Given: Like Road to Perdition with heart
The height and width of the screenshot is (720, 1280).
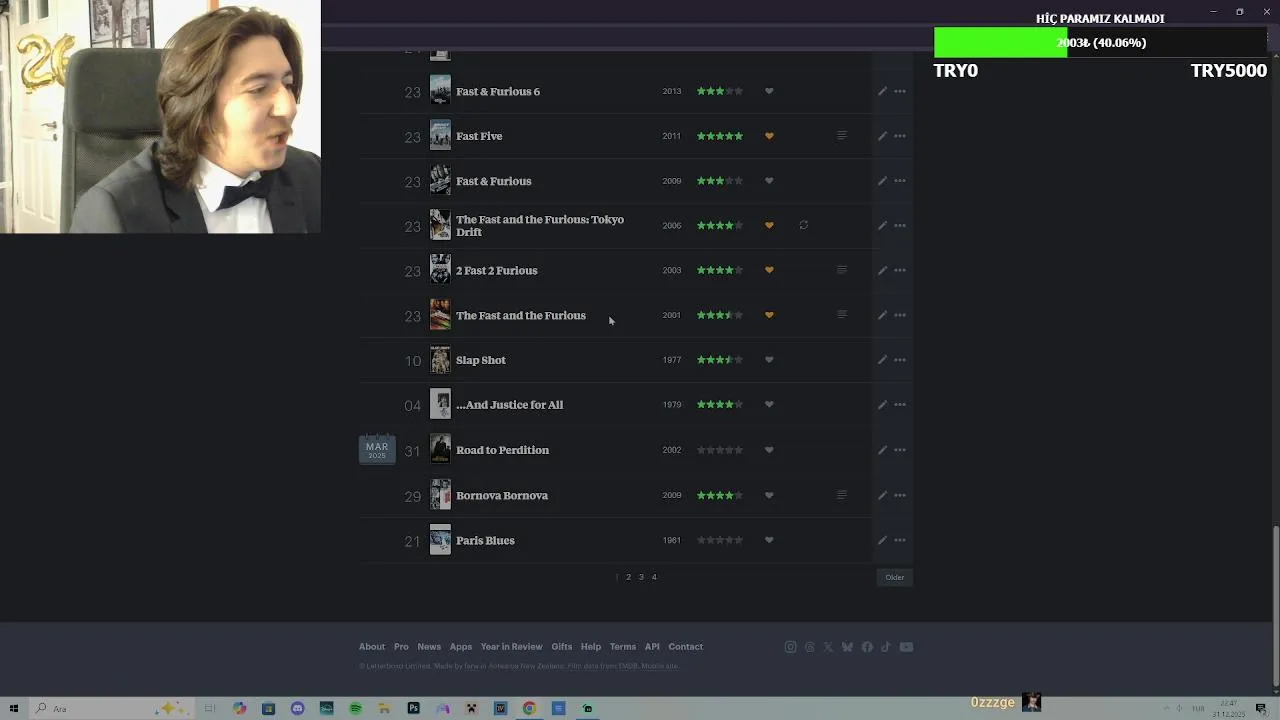Looking at the screenshot, I should coord(769,450).
